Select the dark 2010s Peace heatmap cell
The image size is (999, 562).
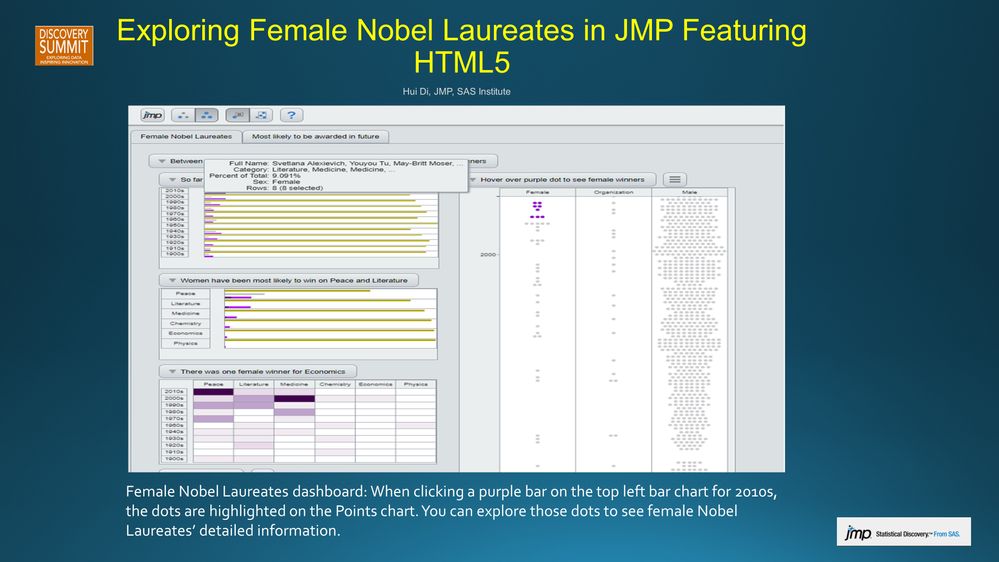pos(213,392)
